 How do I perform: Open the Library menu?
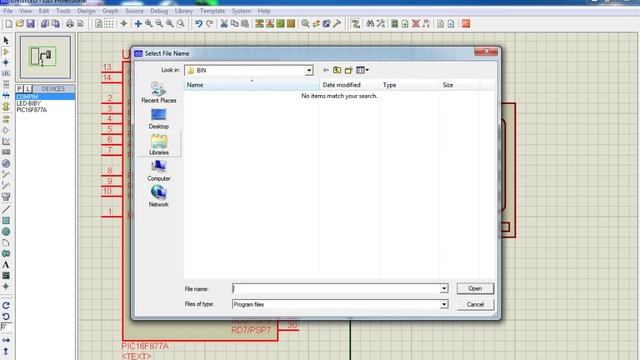point(184,11)
